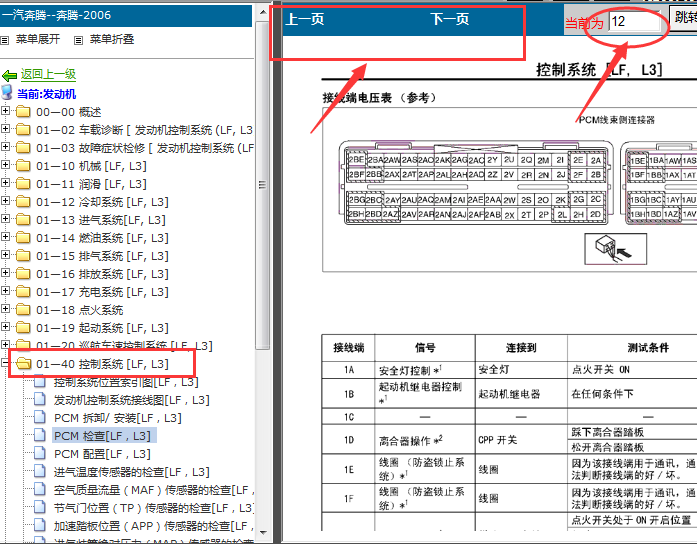Click document icon of PCM 检查
Screen dimensions: 697x544
pos(40,435)
